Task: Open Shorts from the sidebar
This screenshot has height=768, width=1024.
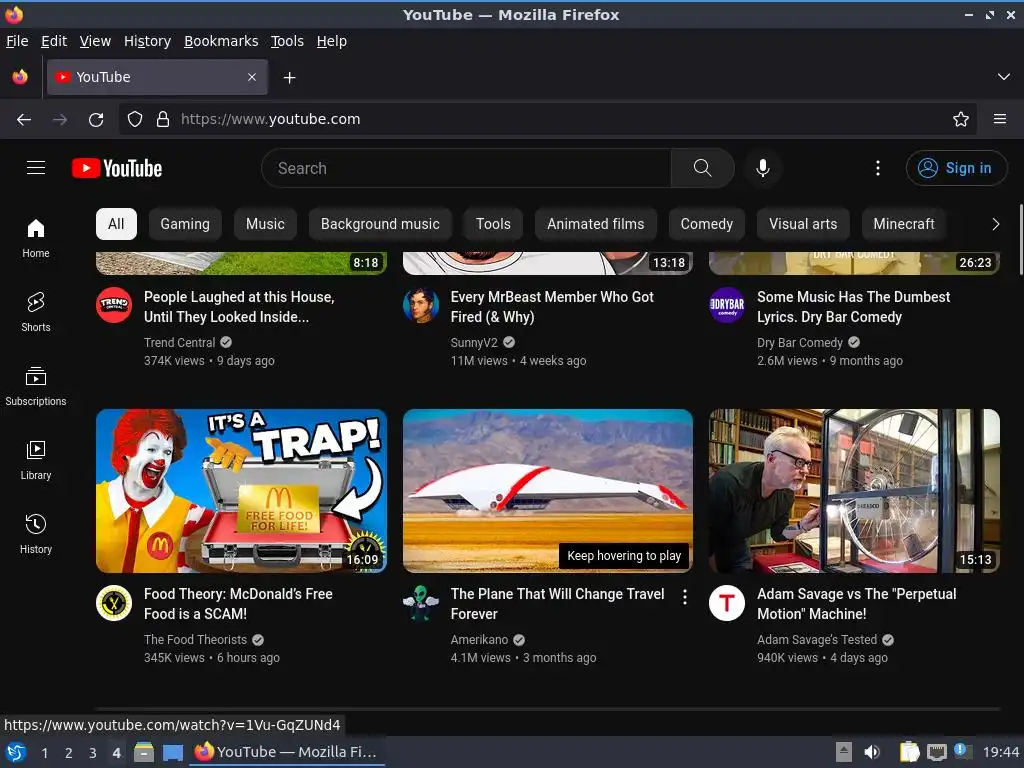Action: click(x=36, y=312)
